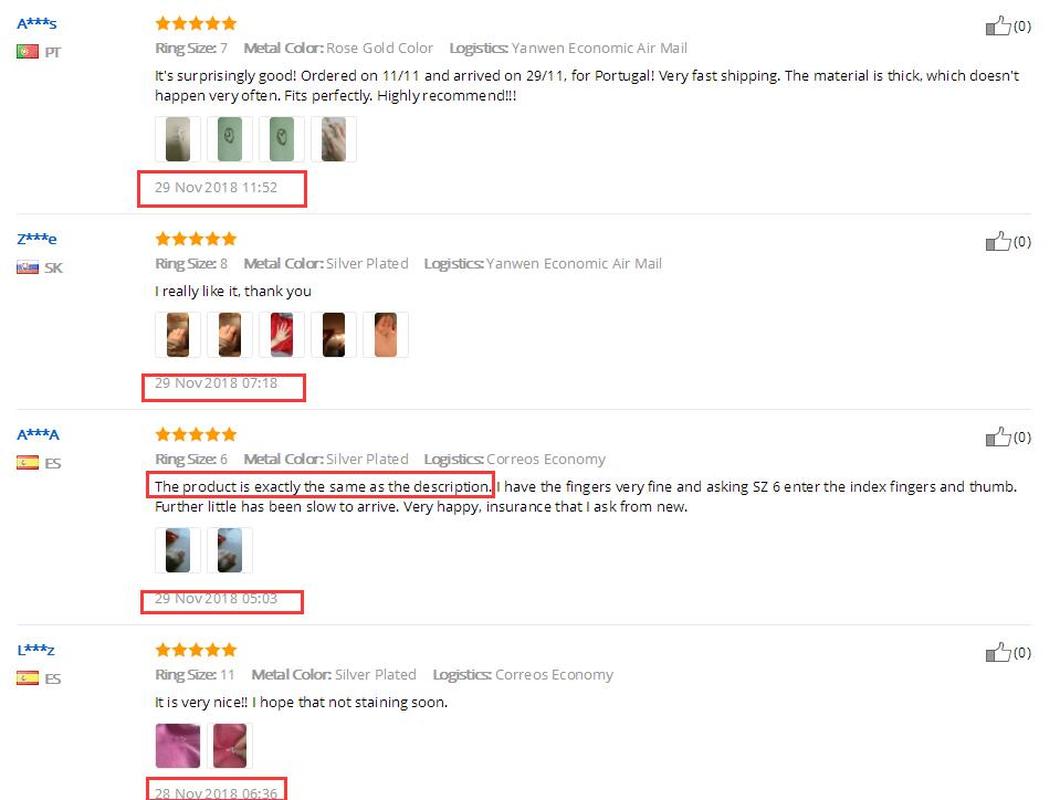Open reviewer Z***e profile name
1060x800 pixels.
[x=37, y=239]
